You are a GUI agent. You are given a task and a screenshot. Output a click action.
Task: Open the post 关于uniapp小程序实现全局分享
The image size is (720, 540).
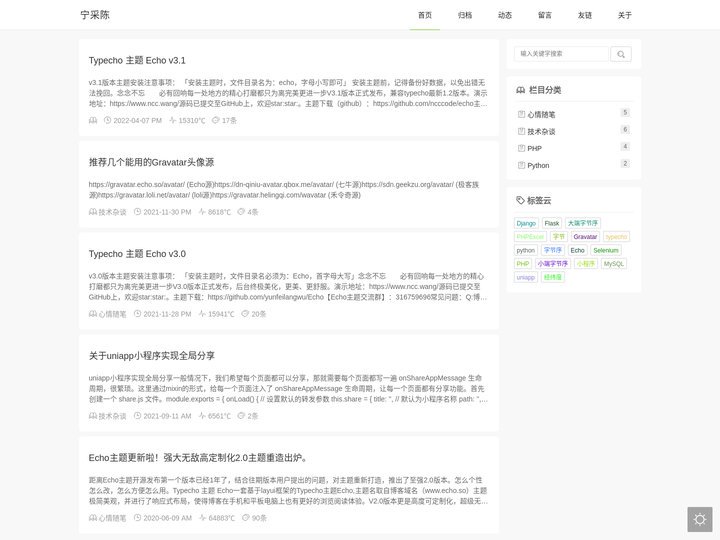point(152,356)
